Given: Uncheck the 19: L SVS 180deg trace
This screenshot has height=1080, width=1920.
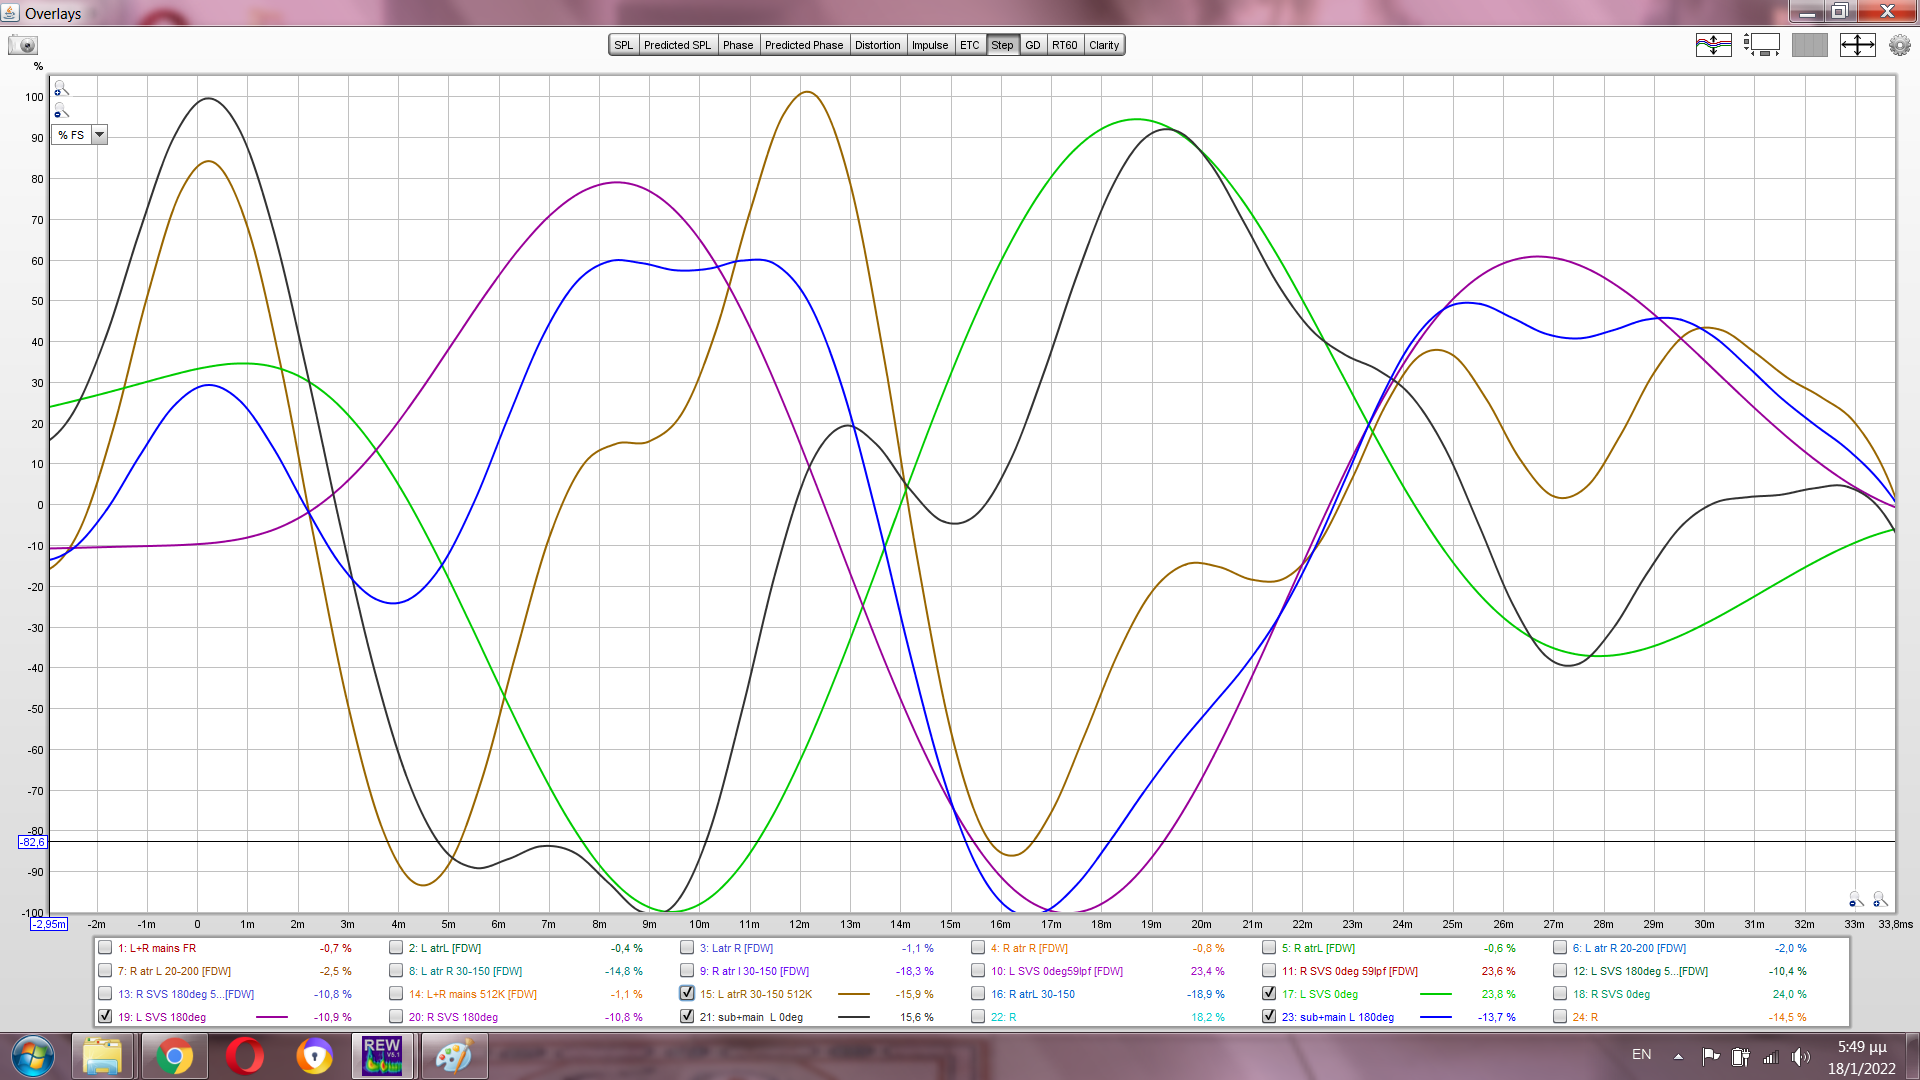Looking at the screenshot, I should point(105,1017).
